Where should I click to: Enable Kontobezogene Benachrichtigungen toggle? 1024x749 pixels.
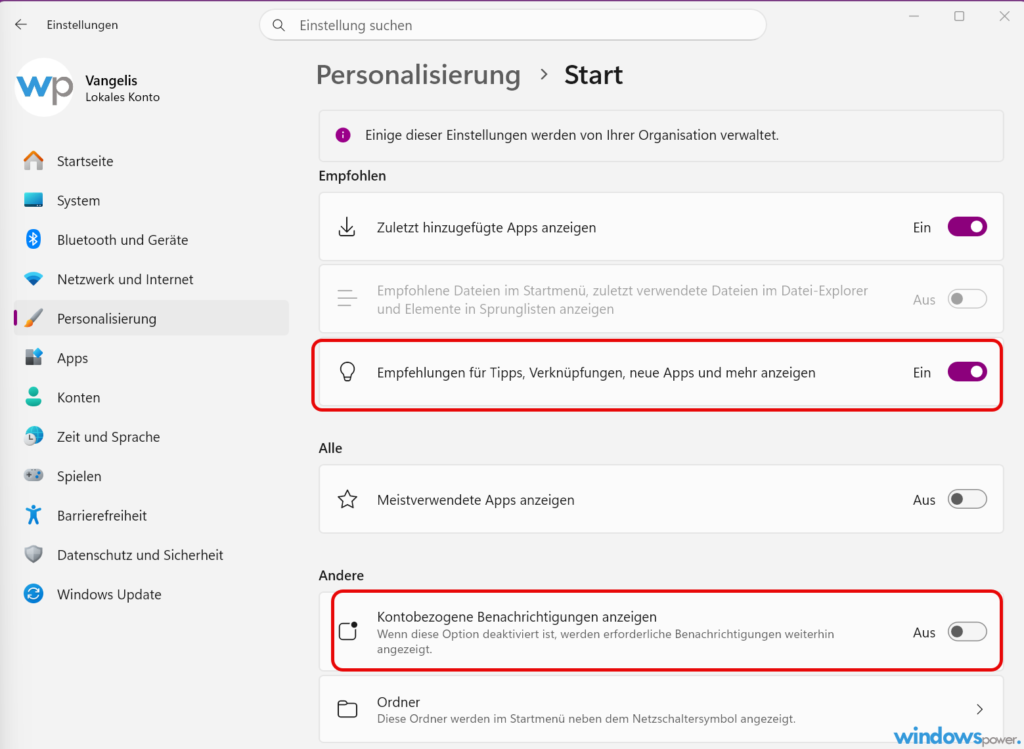[967, 632]
